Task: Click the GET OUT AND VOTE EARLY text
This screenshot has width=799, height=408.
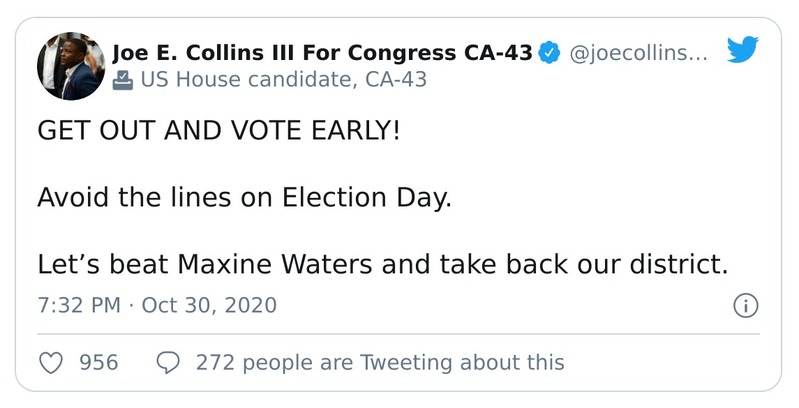Action: tap(217, 132)
